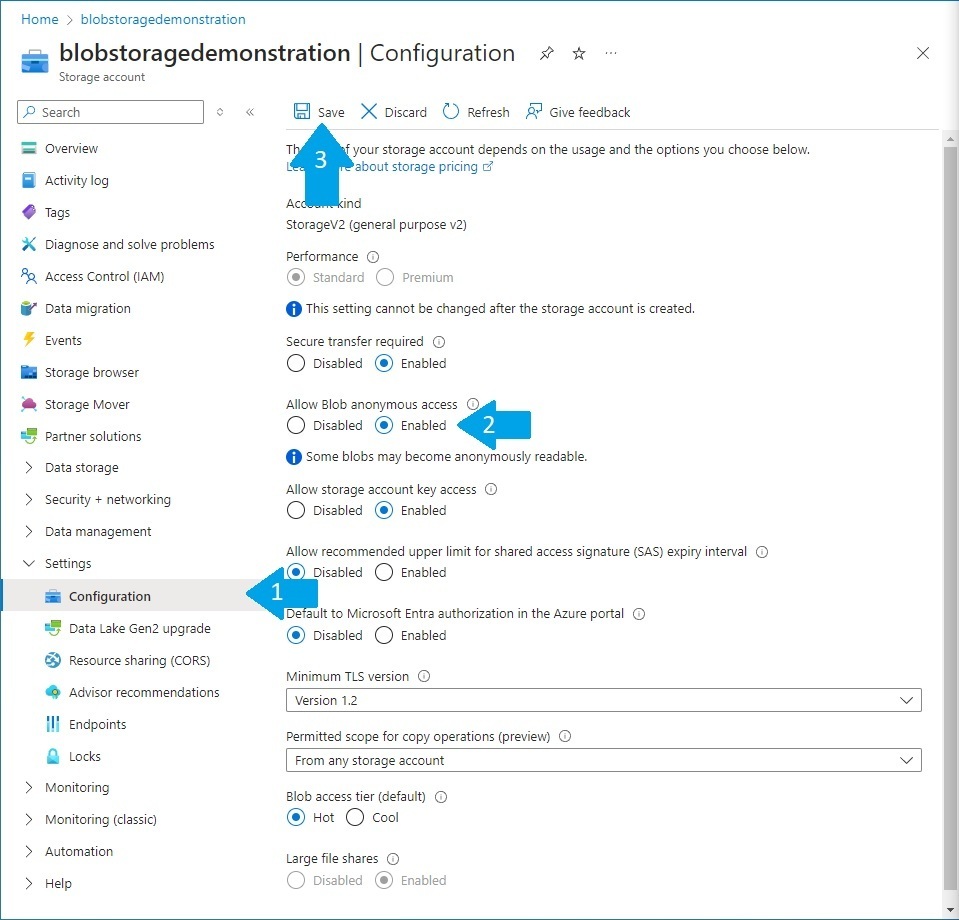Expand the Automation section

click(x=29, y=851)
